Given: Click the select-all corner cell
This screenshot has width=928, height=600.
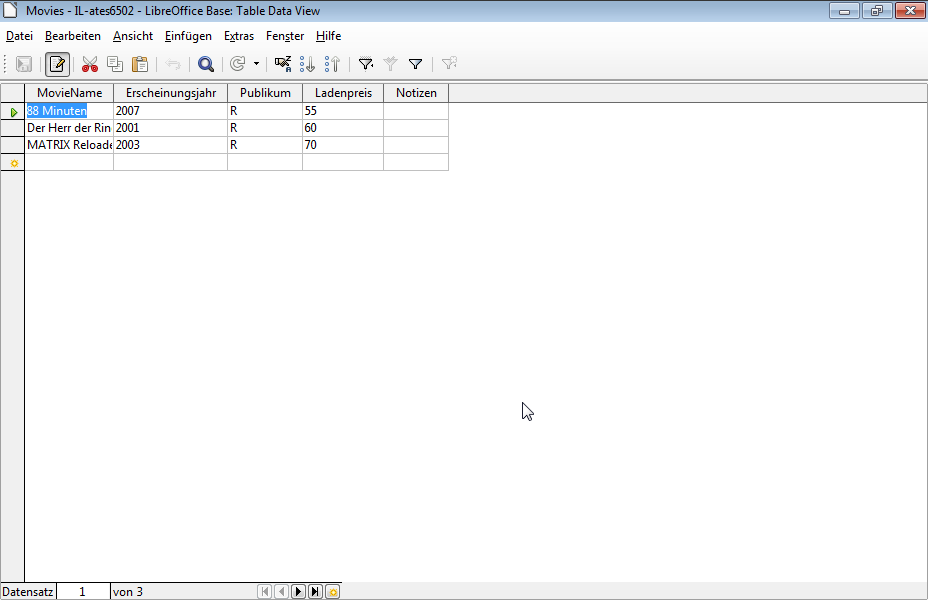Looking at the screenshot, I should 12,93.
